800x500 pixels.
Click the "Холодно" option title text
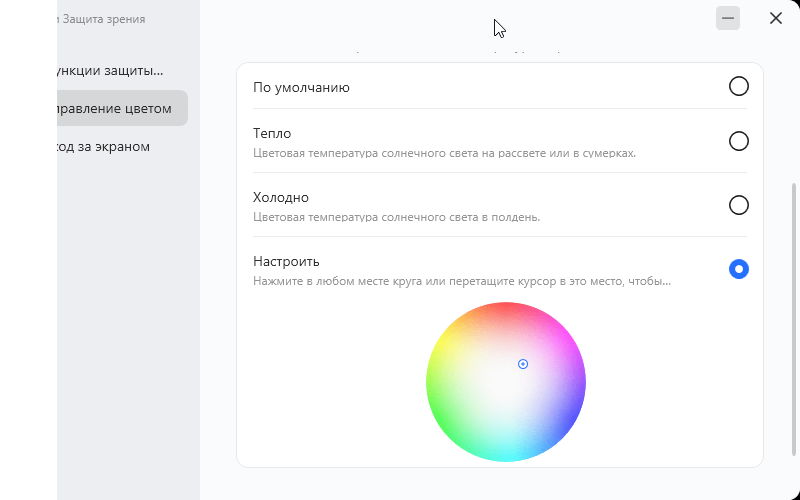tap(281, 197)
